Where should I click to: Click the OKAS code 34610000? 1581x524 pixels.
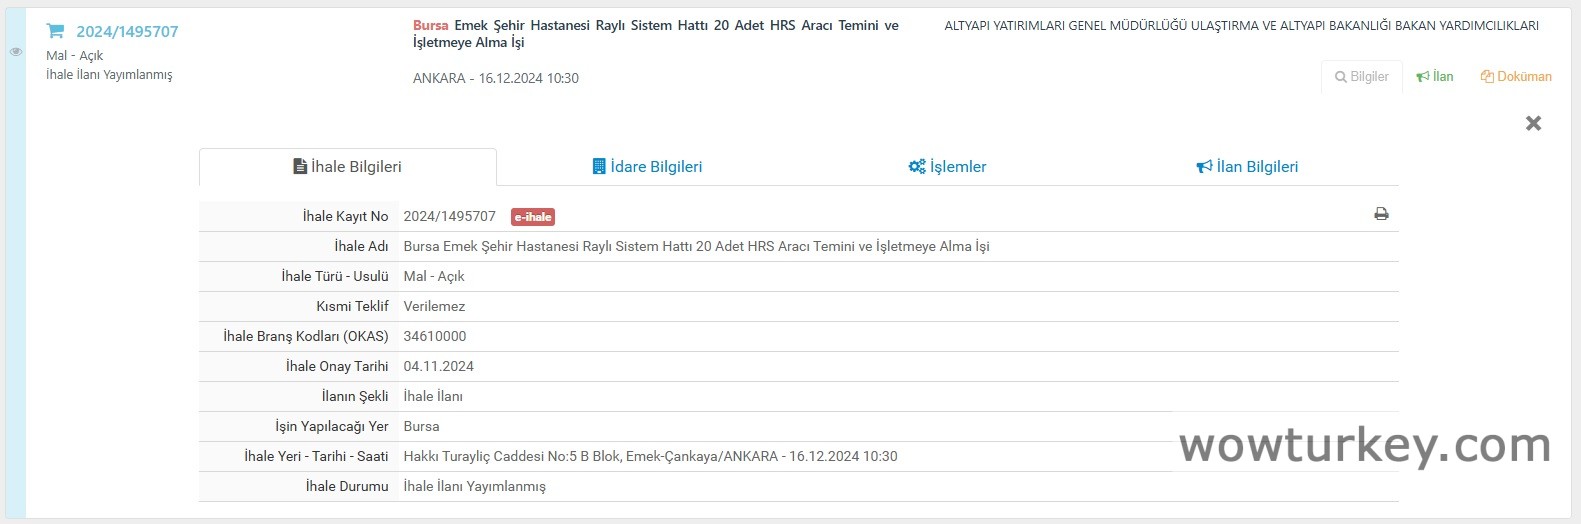435,336
